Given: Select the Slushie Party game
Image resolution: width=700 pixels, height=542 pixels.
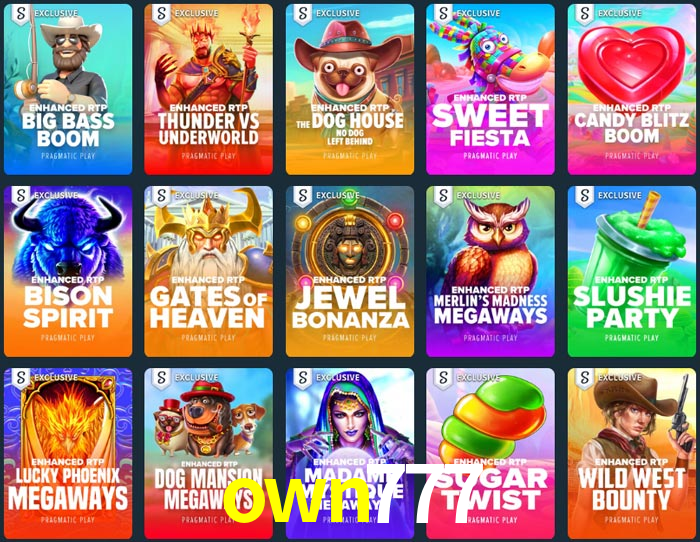Looking at the screenshot, I should pyautogui.click(x=632, y=271).
